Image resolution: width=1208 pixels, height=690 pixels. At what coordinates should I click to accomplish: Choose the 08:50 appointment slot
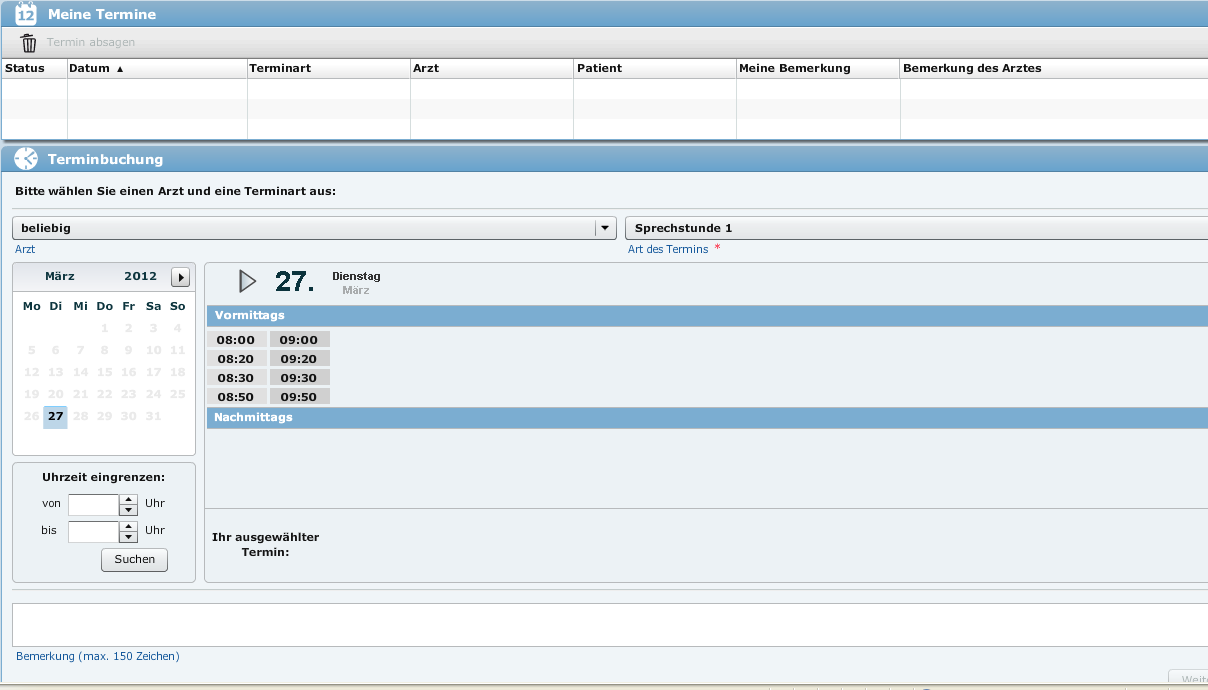pos(236,397)
